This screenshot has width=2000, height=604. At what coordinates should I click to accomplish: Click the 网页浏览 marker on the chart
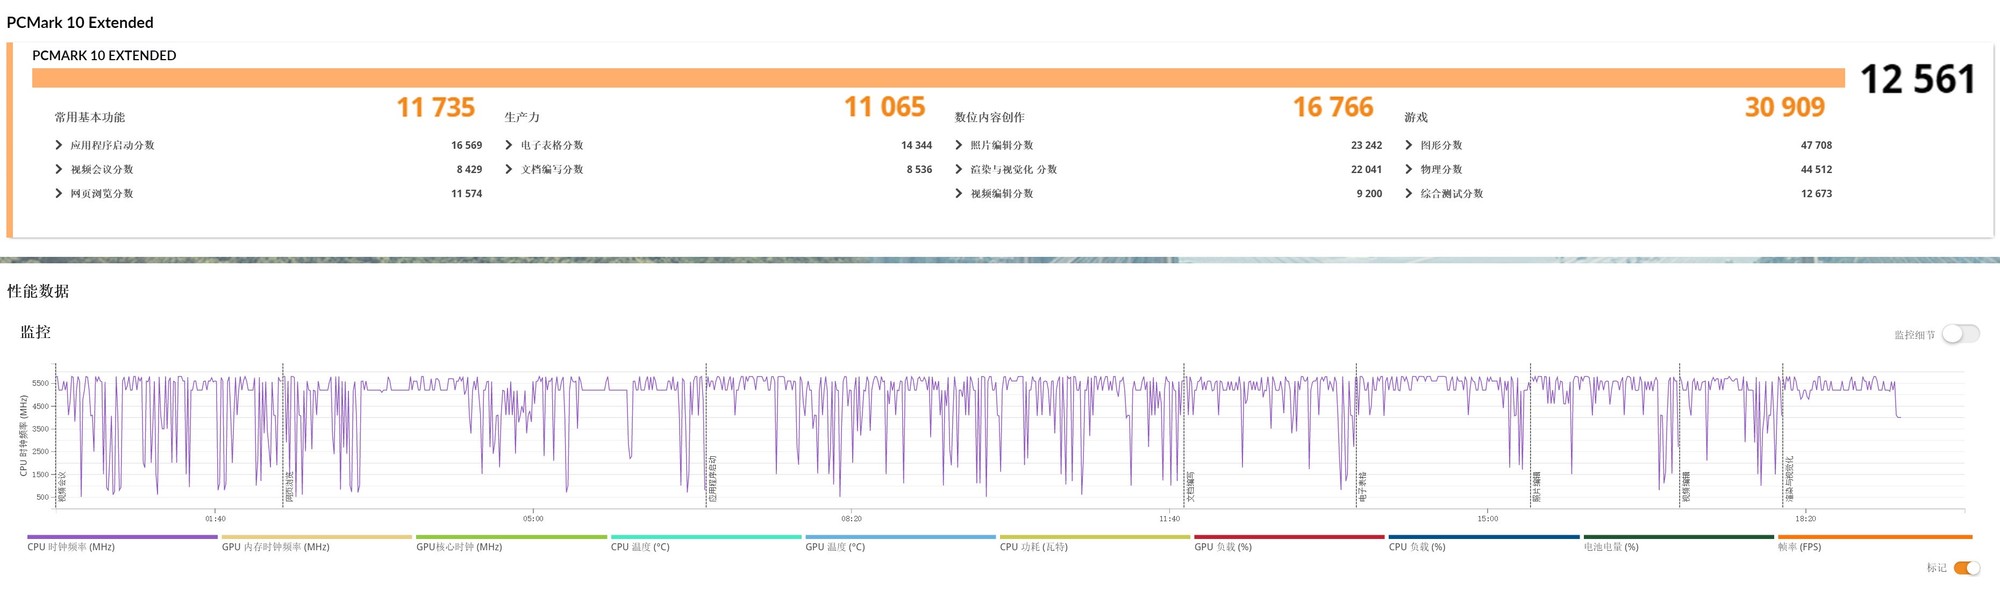289,487
